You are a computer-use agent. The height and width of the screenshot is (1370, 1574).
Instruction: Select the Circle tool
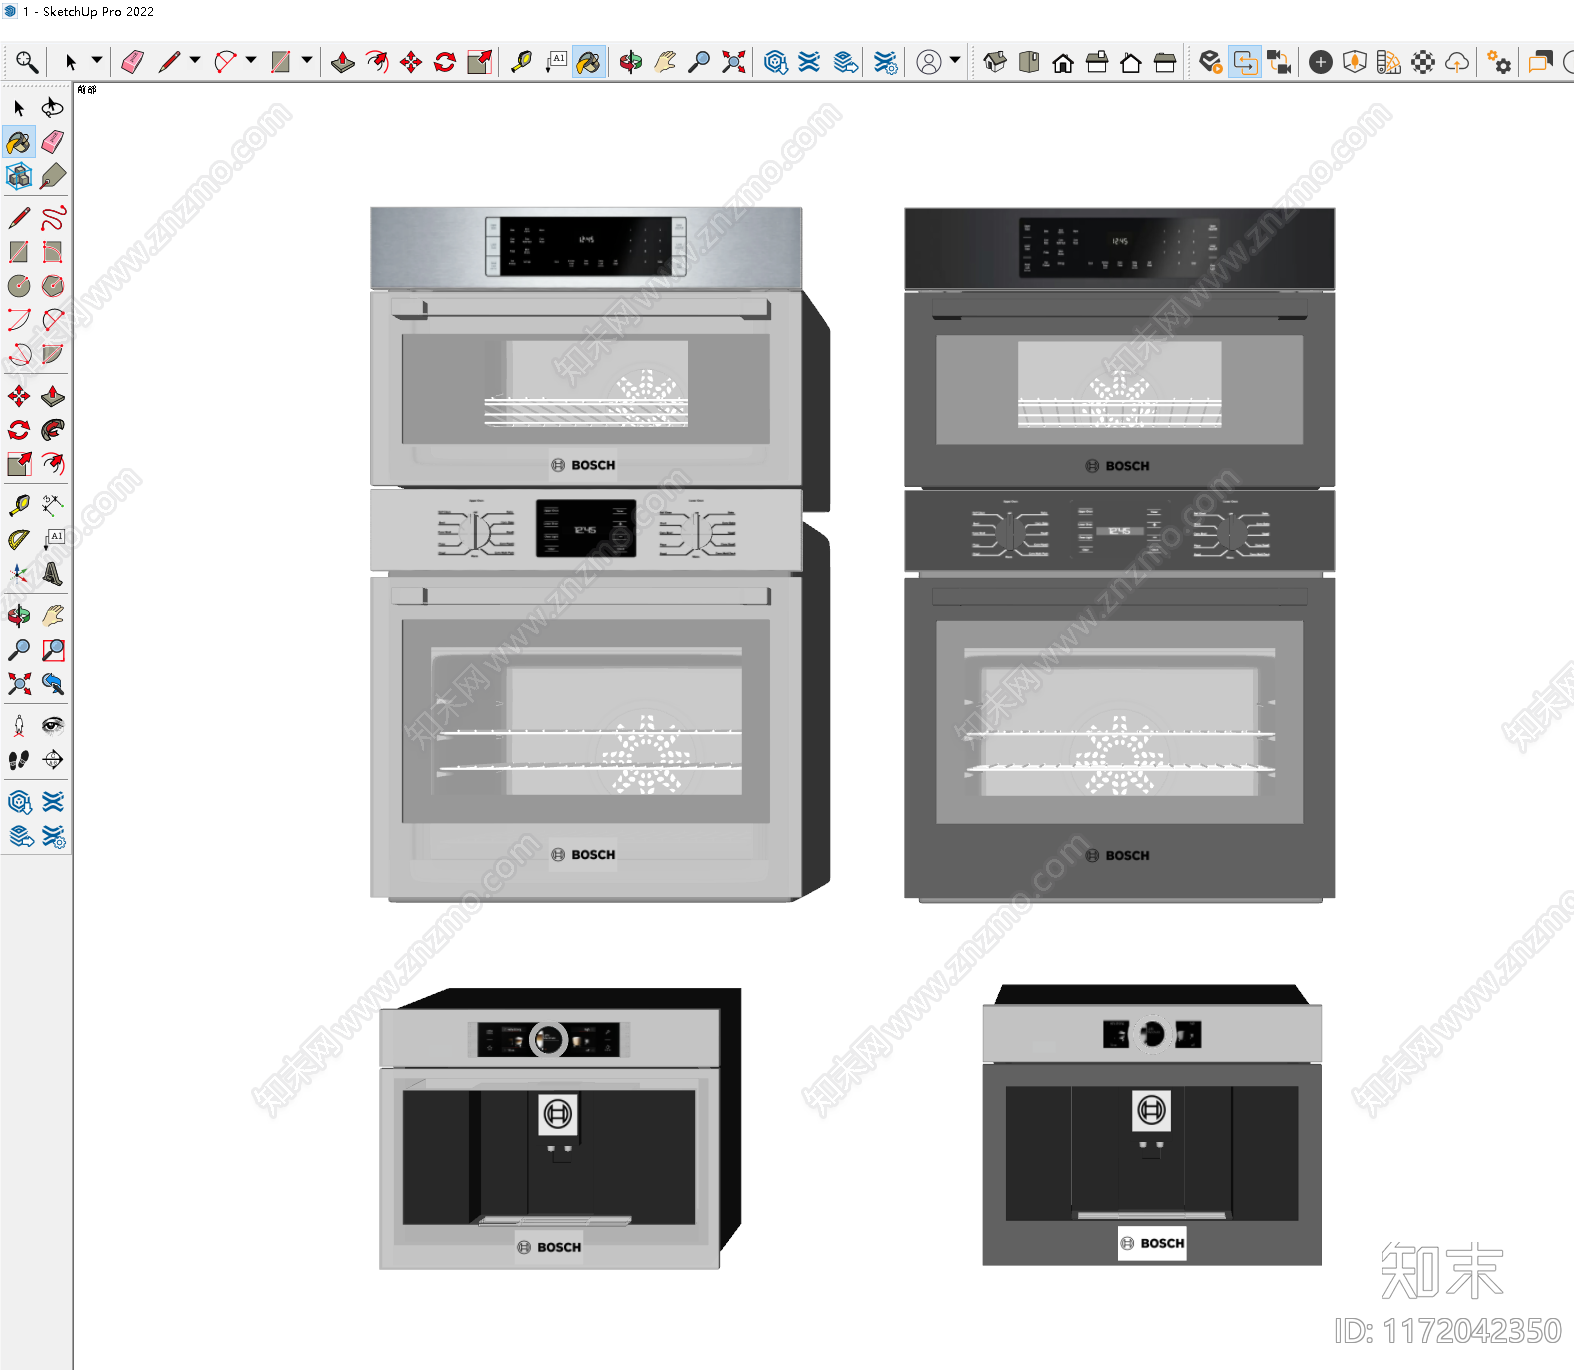19,286
